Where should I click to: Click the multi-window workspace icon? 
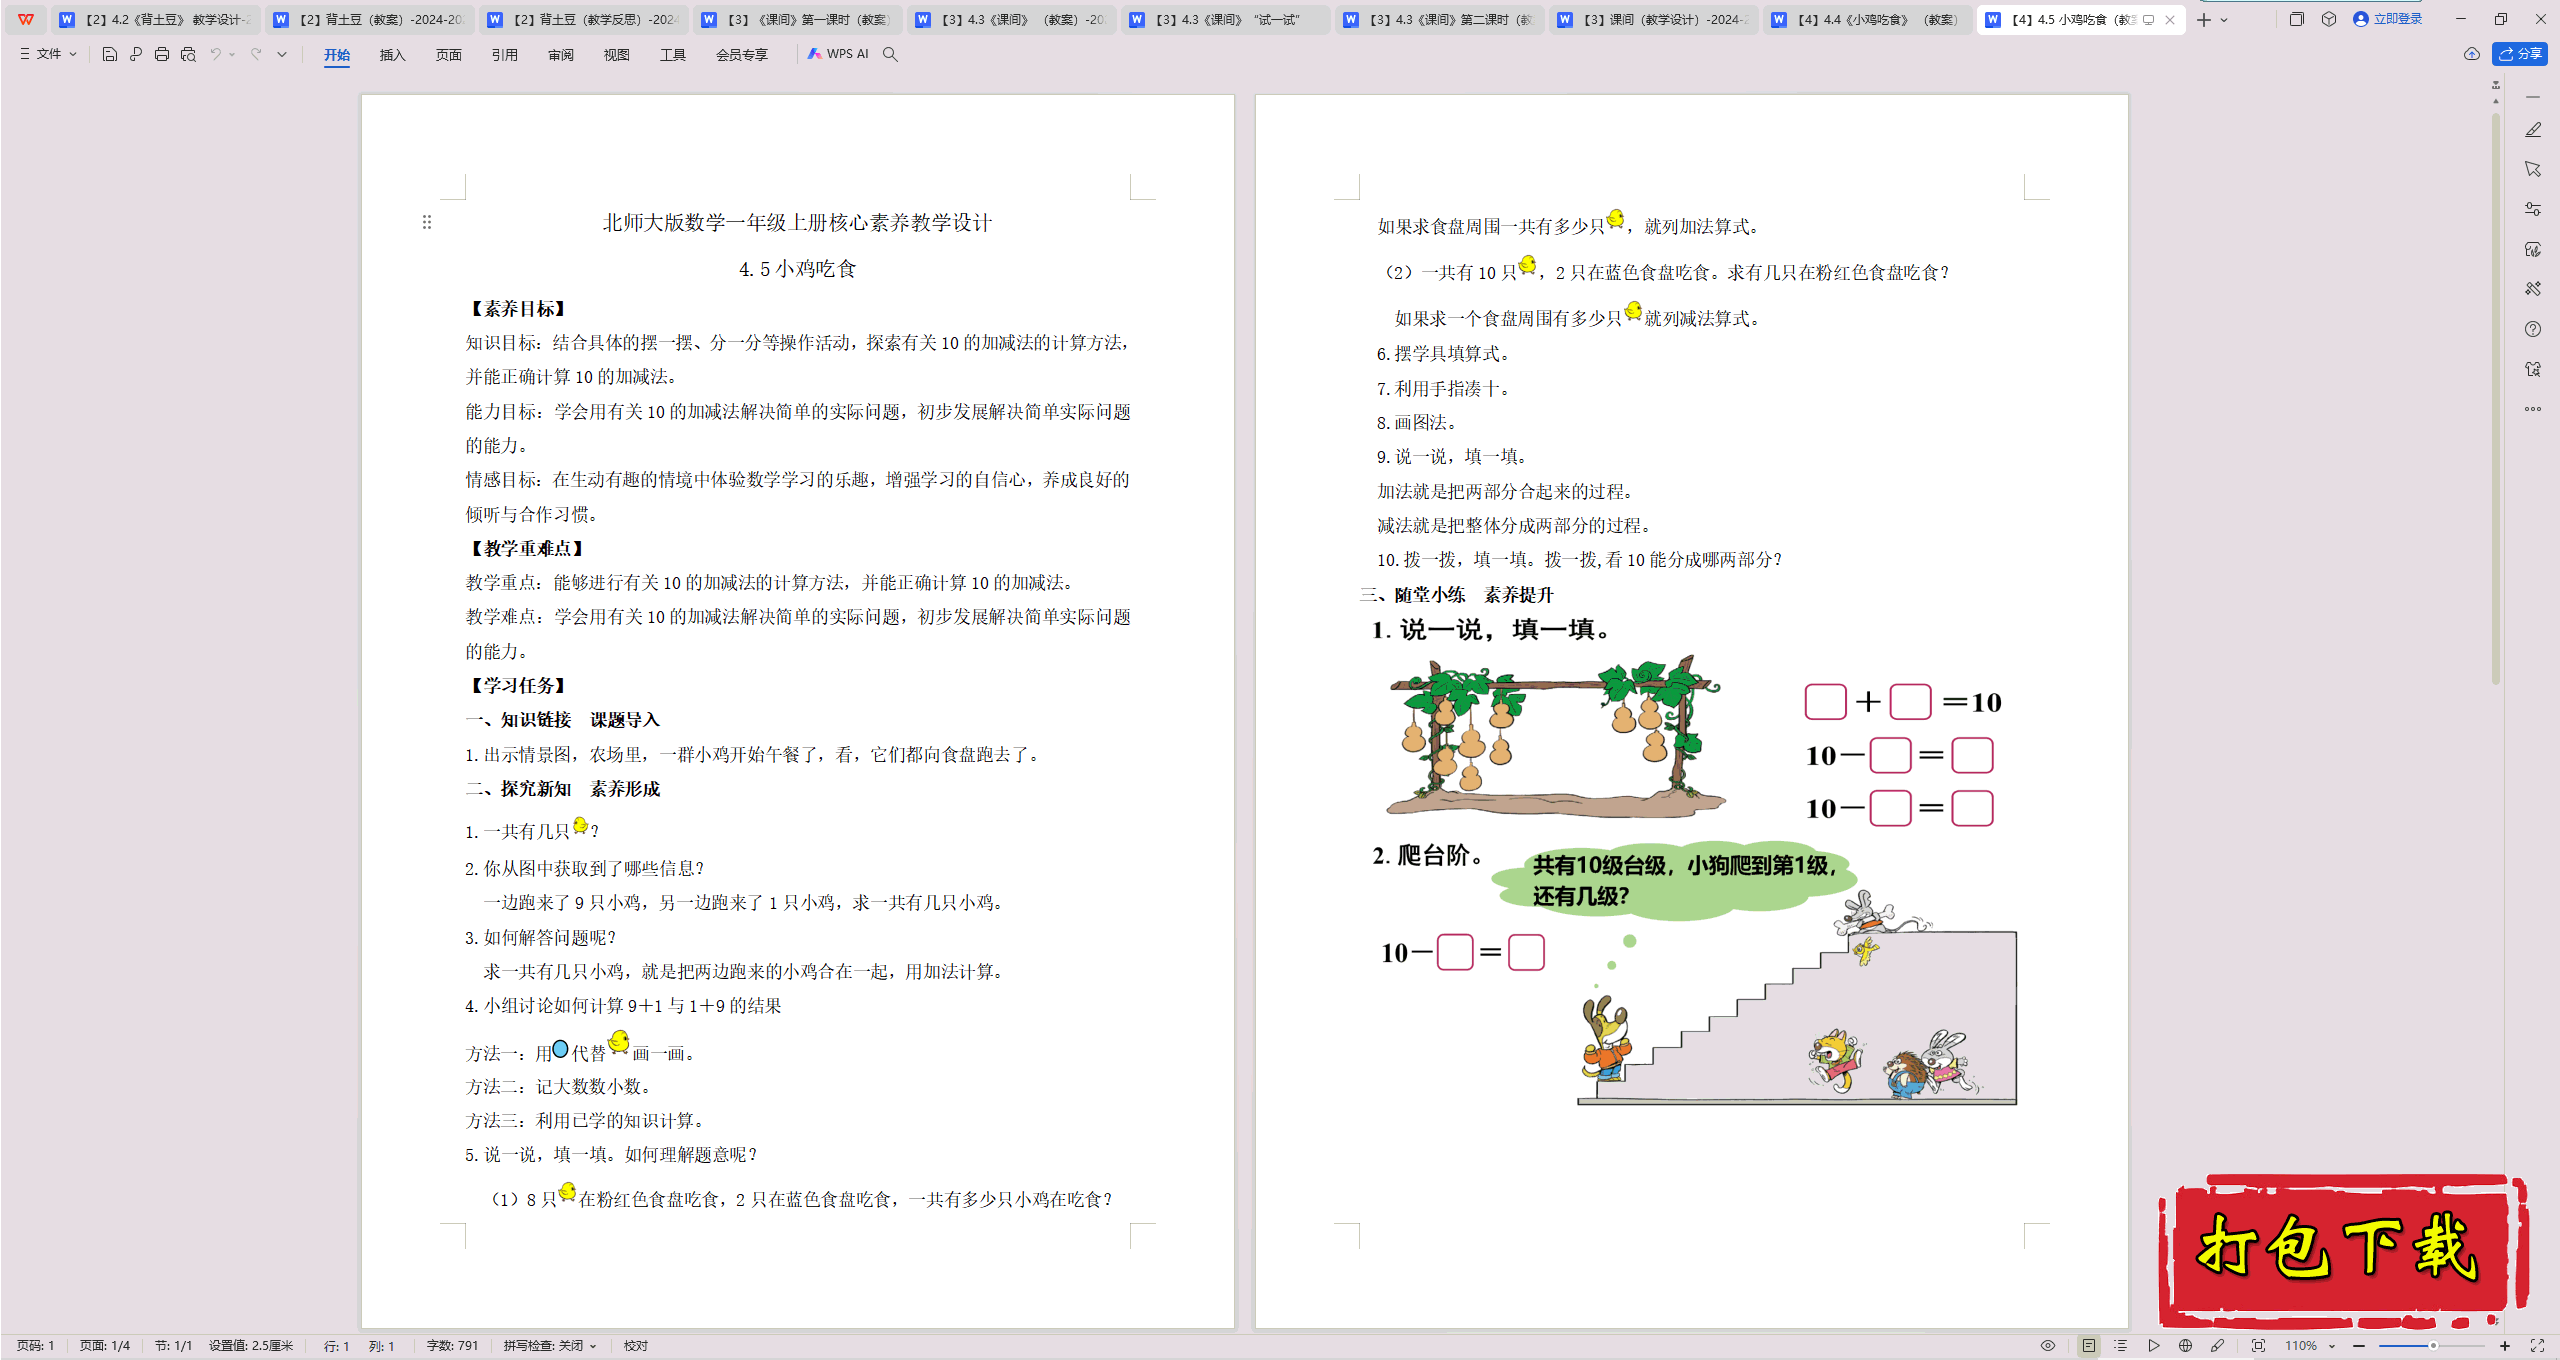2297,19
